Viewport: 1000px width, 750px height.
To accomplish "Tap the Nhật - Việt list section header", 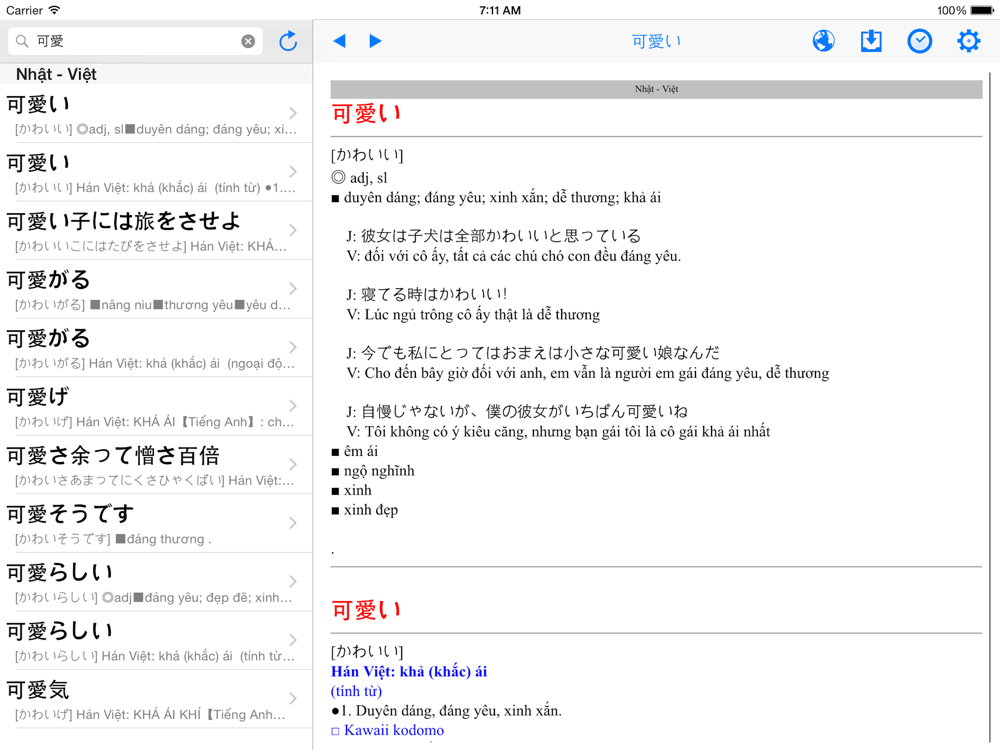I will [156, 74].
